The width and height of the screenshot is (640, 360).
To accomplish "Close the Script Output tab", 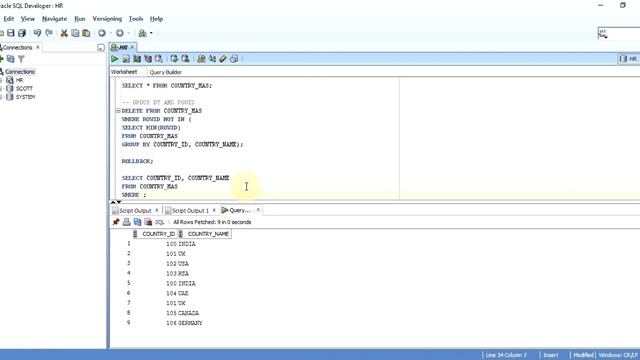I will [157, 210].
